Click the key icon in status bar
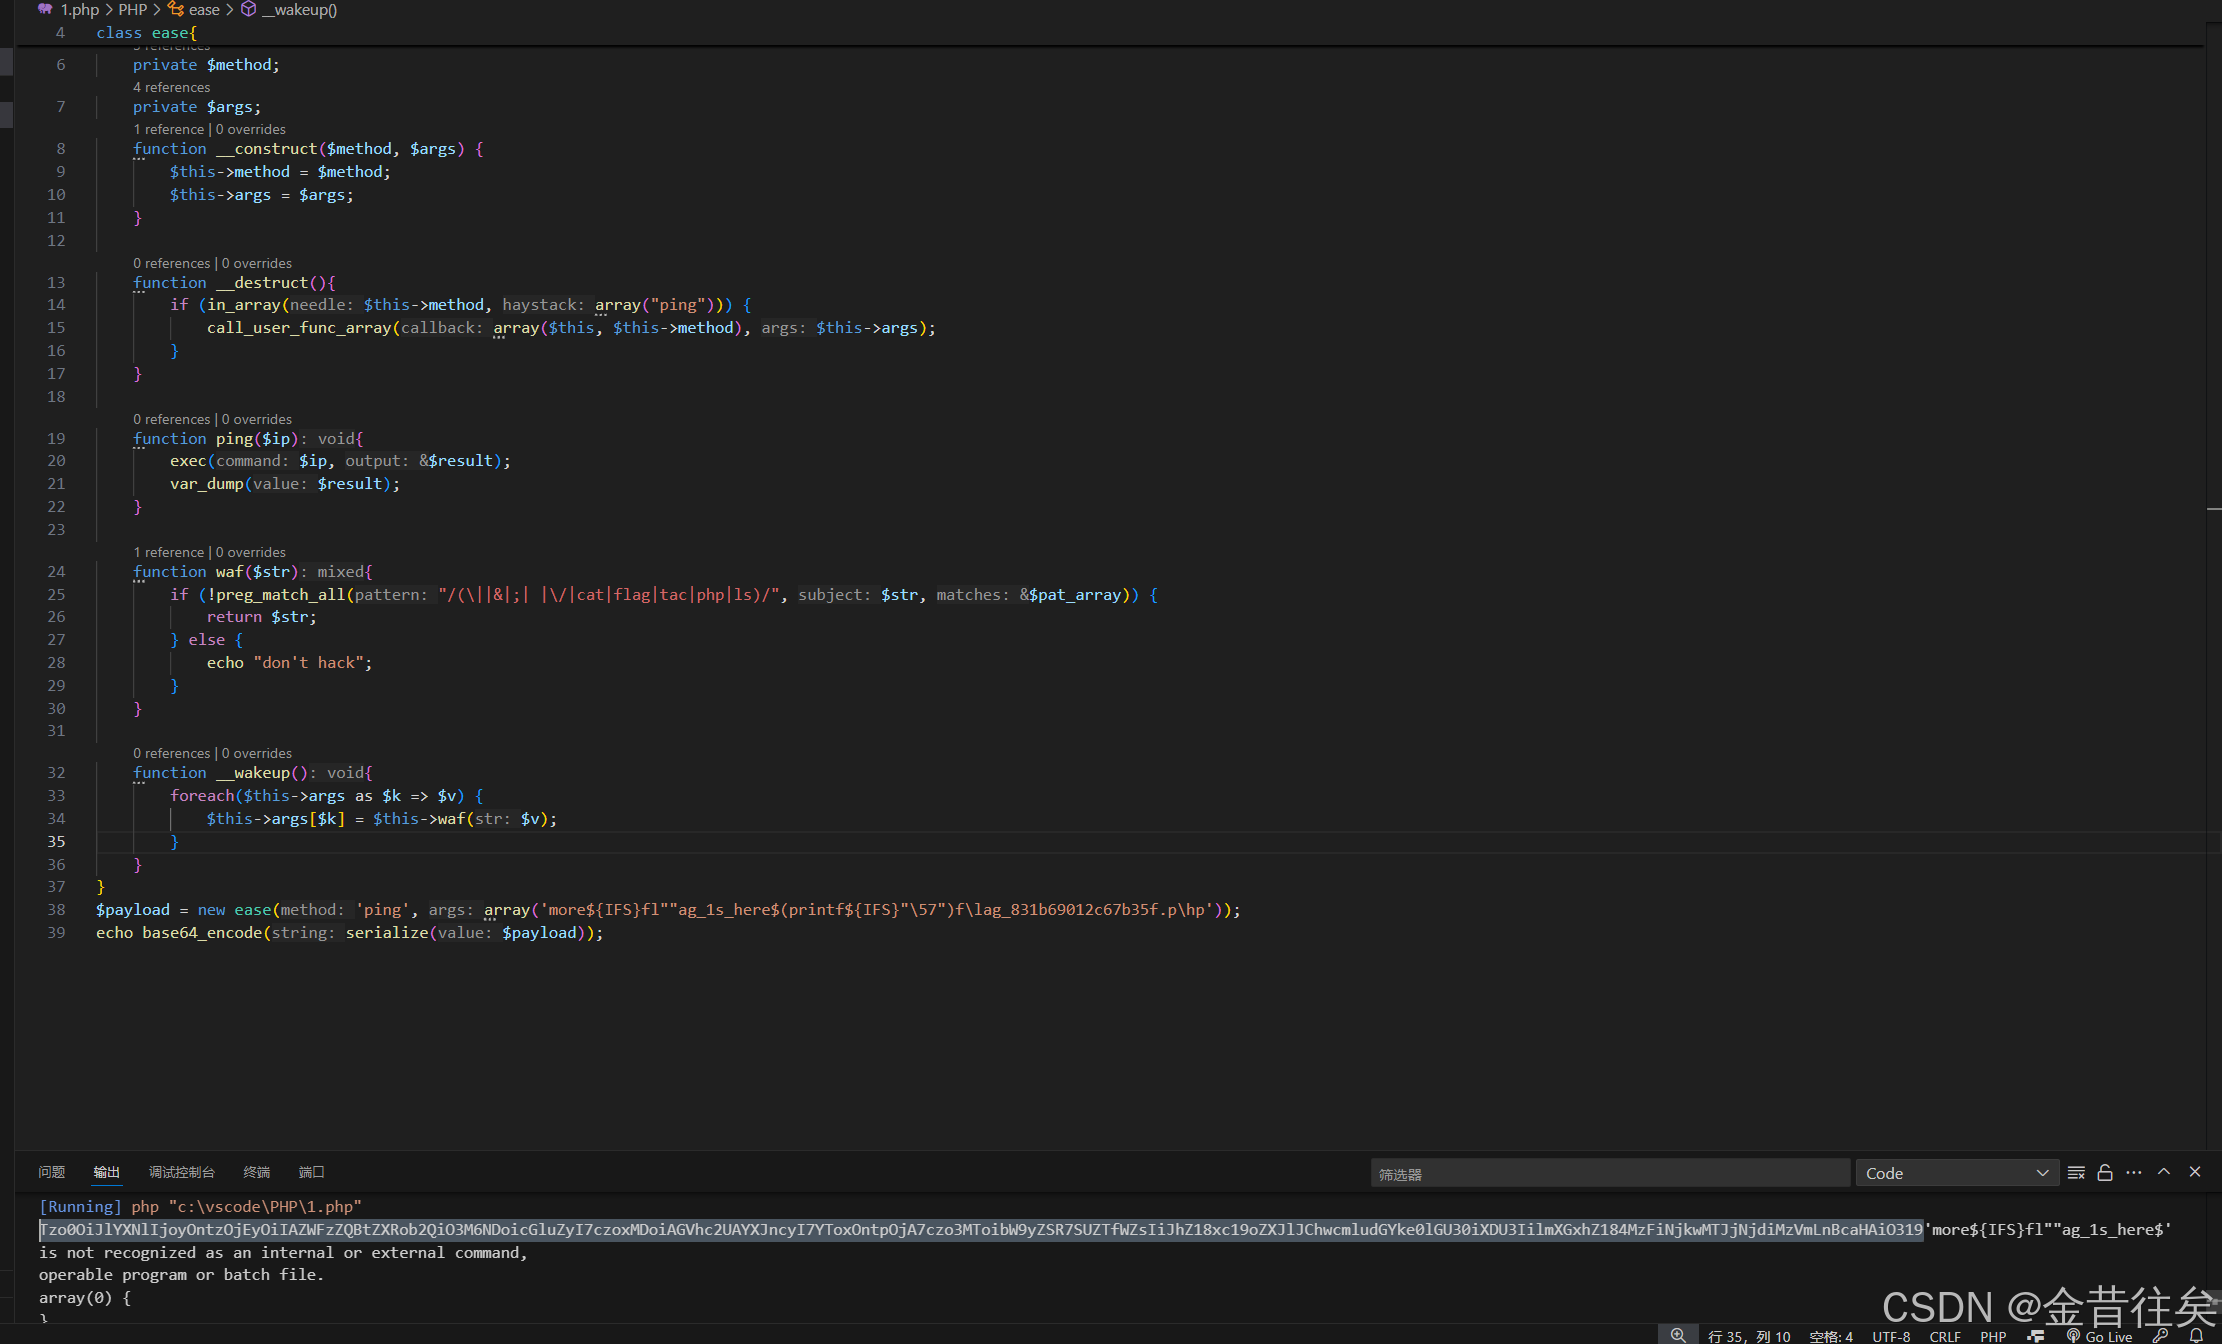Screen dimensions: 2222x1344 click(2160, 1336)
